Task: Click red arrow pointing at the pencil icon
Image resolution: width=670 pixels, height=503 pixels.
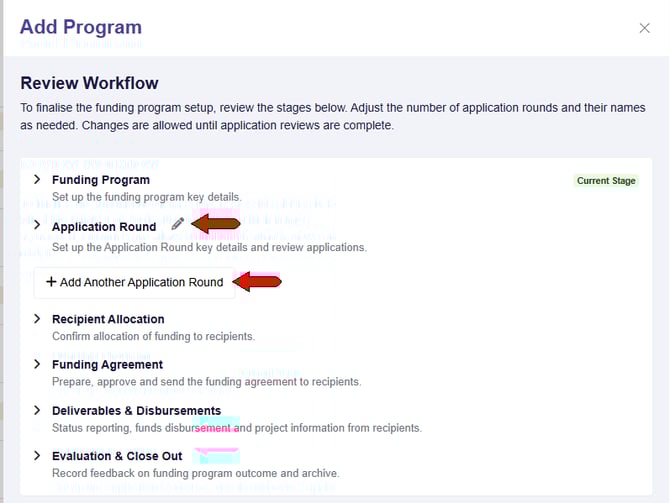Action: tap(215, 224)
